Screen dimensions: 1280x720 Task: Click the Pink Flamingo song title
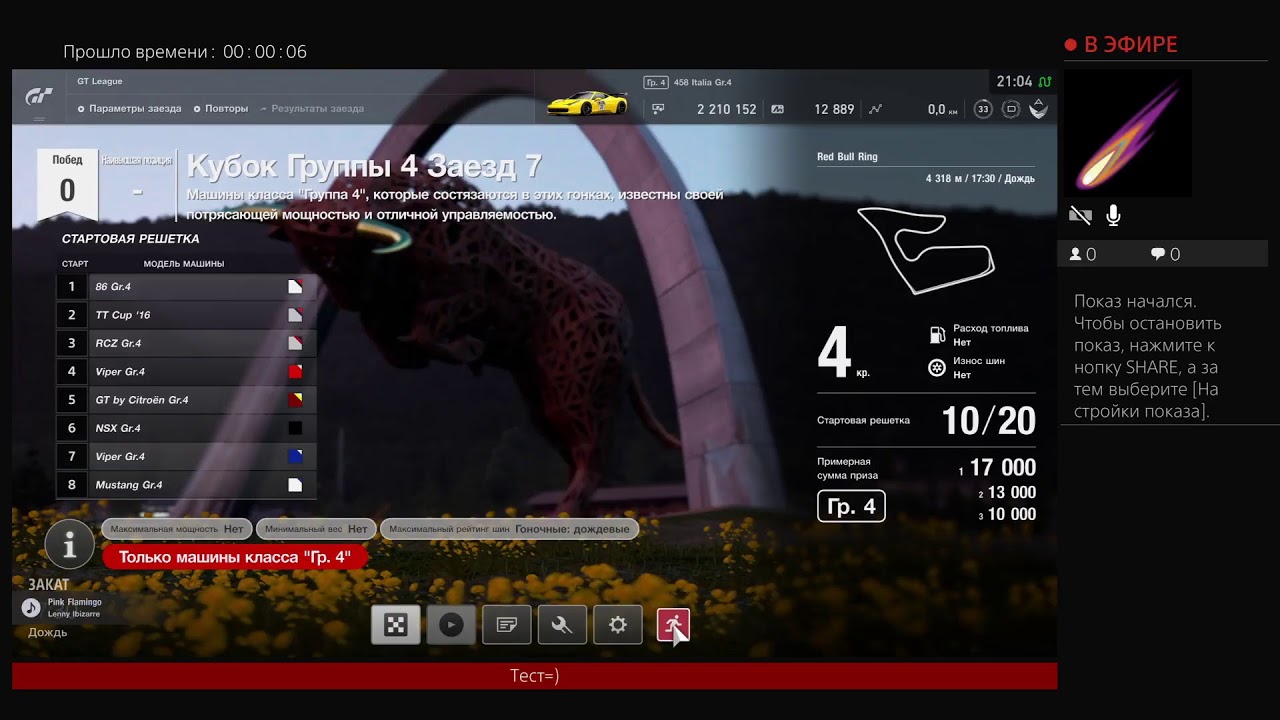tap(75, 602)
